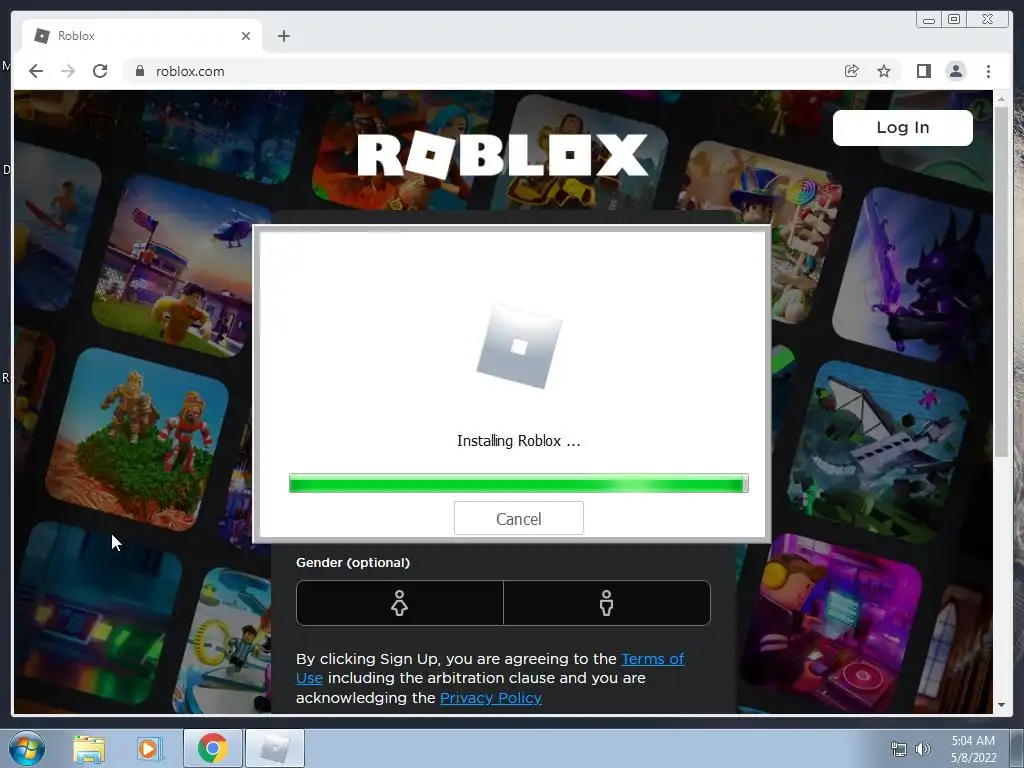Open a new tab with the plus button
Screen dimensions: 1024x768
click(x=283, y=36)
